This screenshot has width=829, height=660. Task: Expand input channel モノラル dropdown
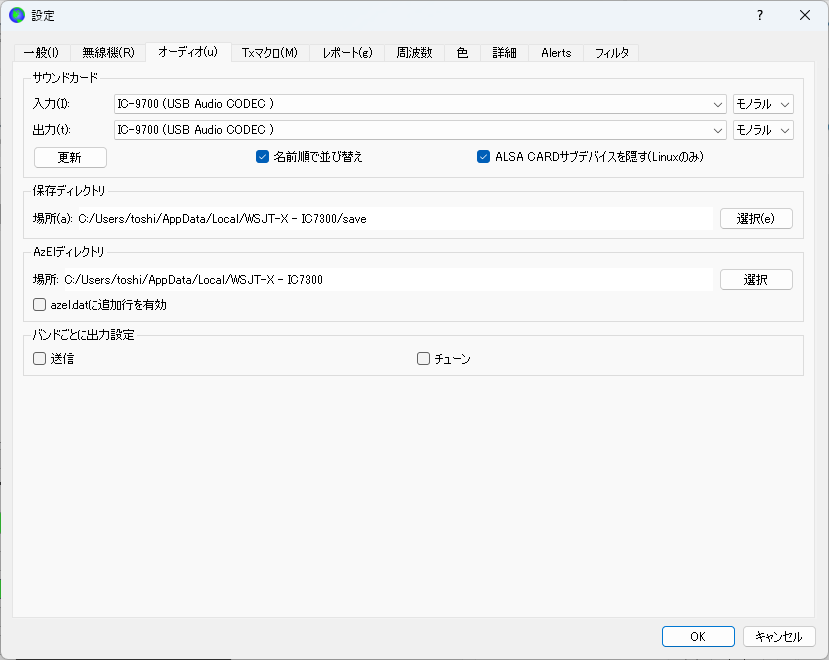pos(763,104)
